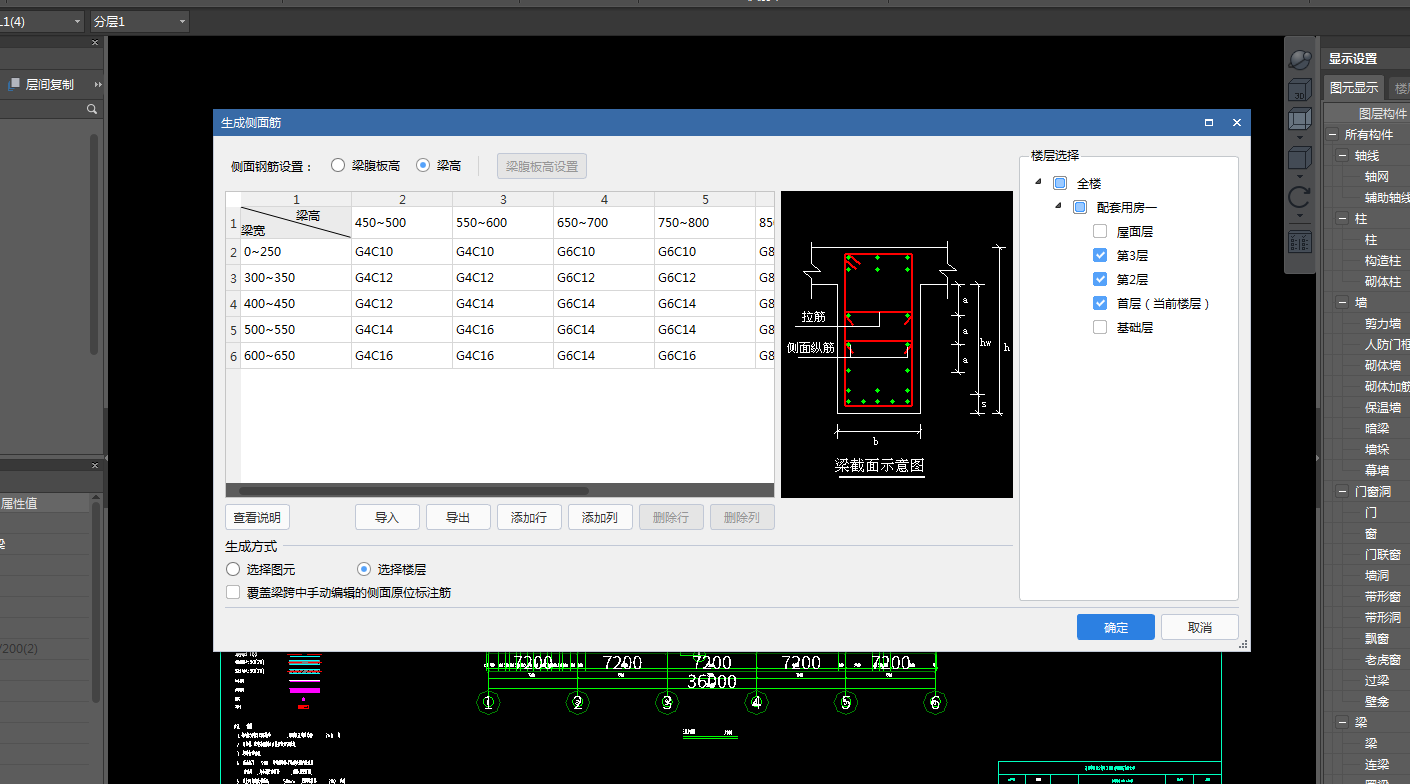Image resolution: width=1410 pixels, height=784 pixels.
Task: Click the 层间复制 label
Action: (50, 85)
